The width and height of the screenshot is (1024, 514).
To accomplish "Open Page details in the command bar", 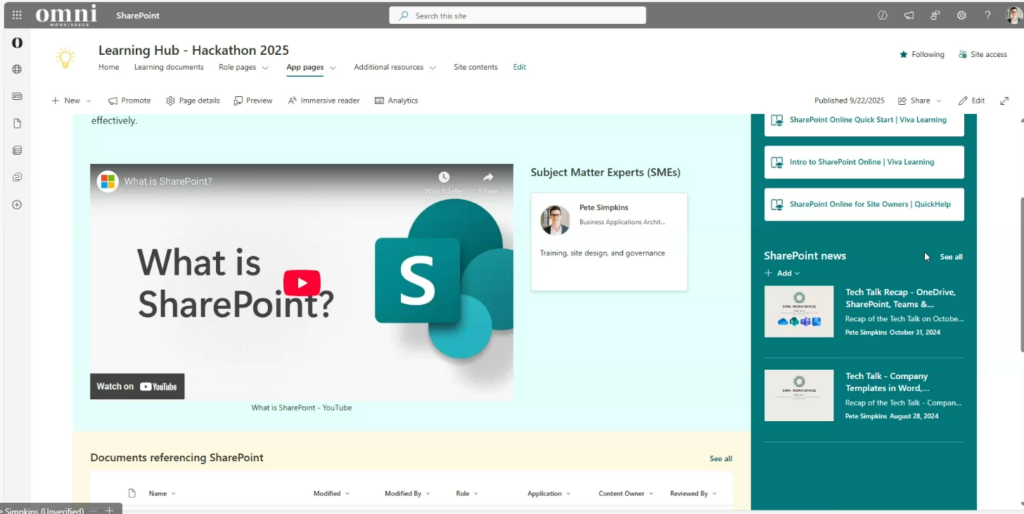I will tap(193, 101).
